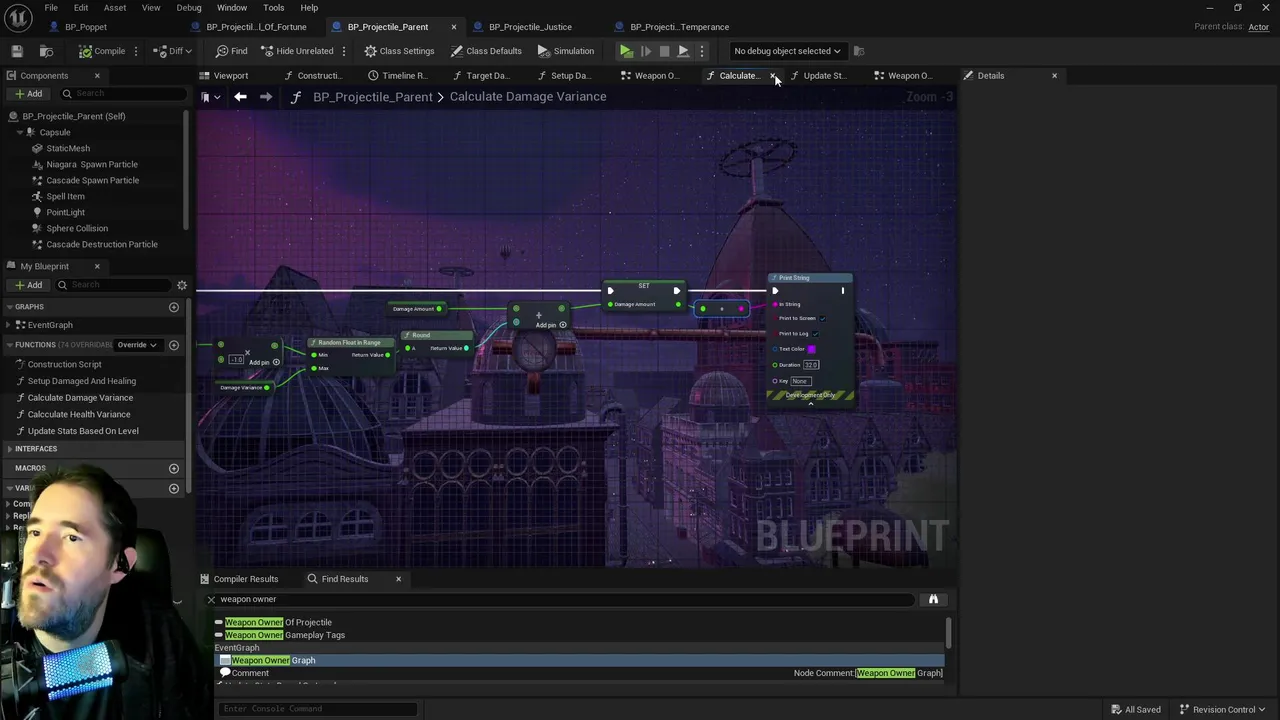The image size is (1280, 720).
Task: Open the function Override dropdown
Action: [x=137, y=345]
